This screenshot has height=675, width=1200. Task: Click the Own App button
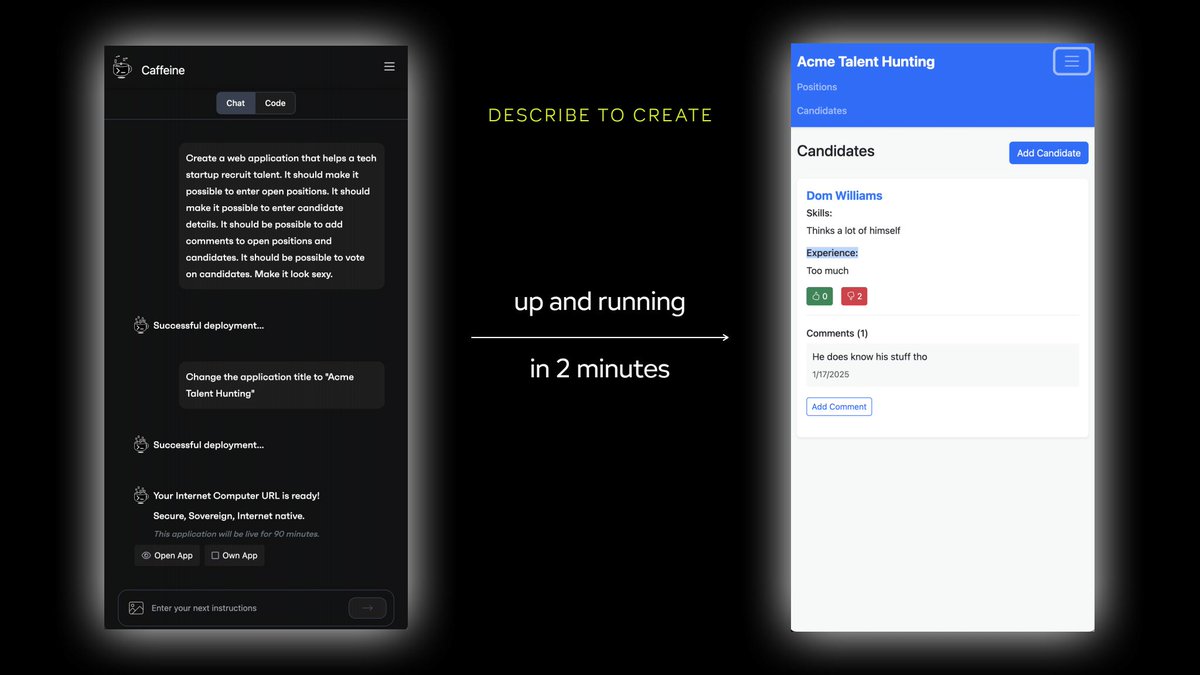(235, 555)
